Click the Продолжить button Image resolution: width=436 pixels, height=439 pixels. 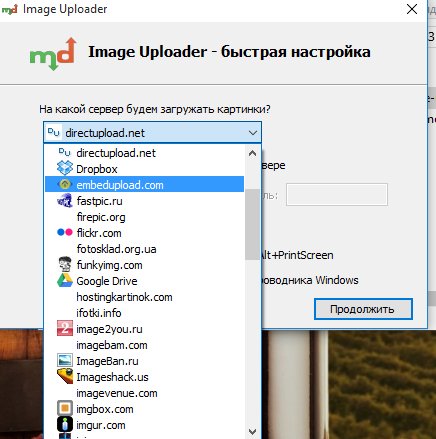363,309
